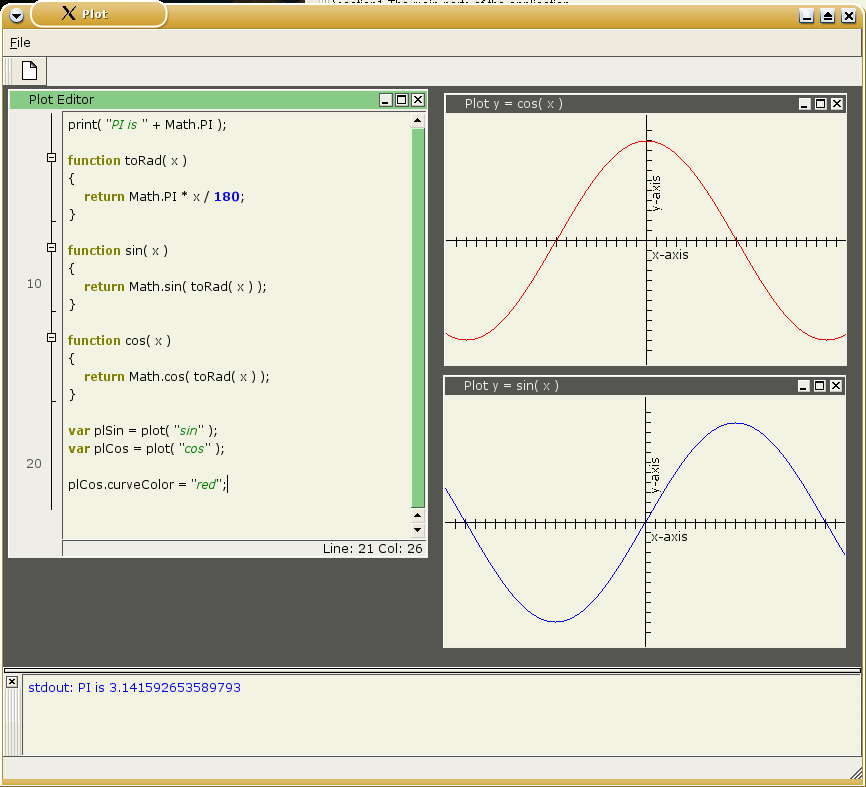Click the 'stdout: PI is 3.141592653589793' output line
The image size is (866, 787).
pos(134,688)
